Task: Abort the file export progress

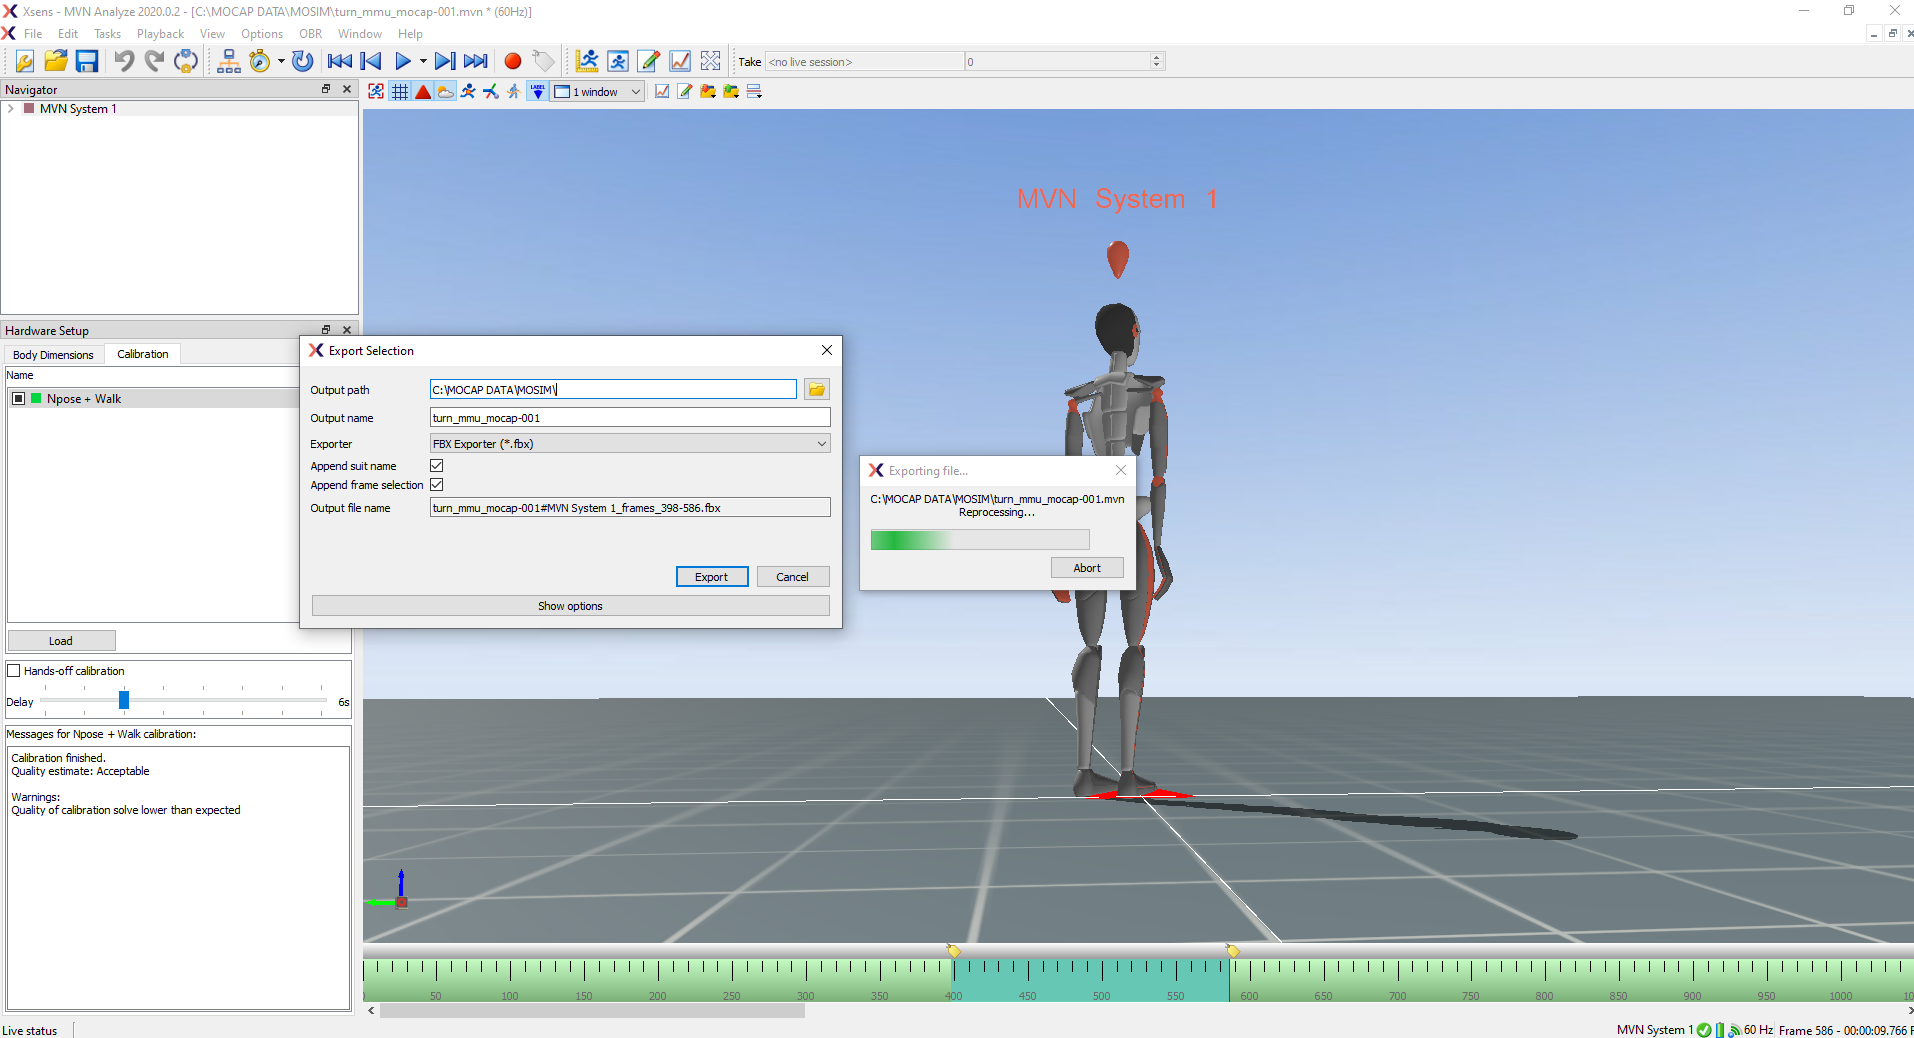Action: [1087, 568]
